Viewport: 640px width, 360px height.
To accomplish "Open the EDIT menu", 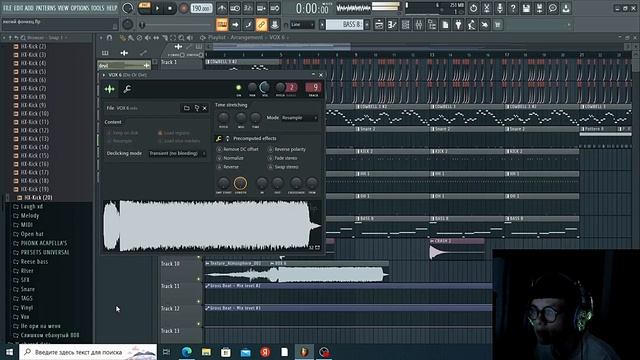I will 19,8.
